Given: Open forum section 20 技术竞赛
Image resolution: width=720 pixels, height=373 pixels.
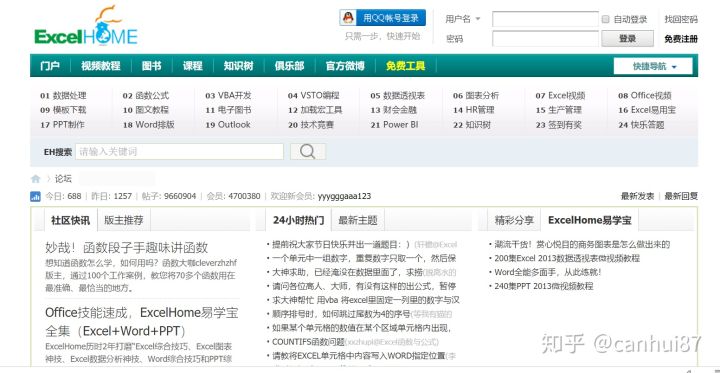Looking at the screenshot, I should tap(311, 124).
